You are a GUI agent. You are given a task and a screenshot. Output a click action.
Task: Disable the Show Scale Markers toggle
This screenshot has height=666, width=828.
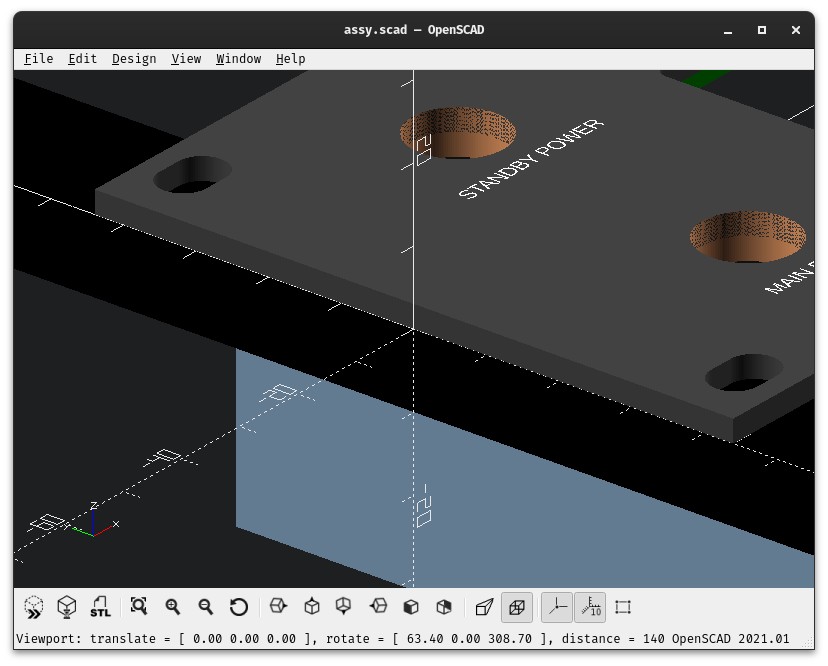pyautogui.click(x=590, y=607)
